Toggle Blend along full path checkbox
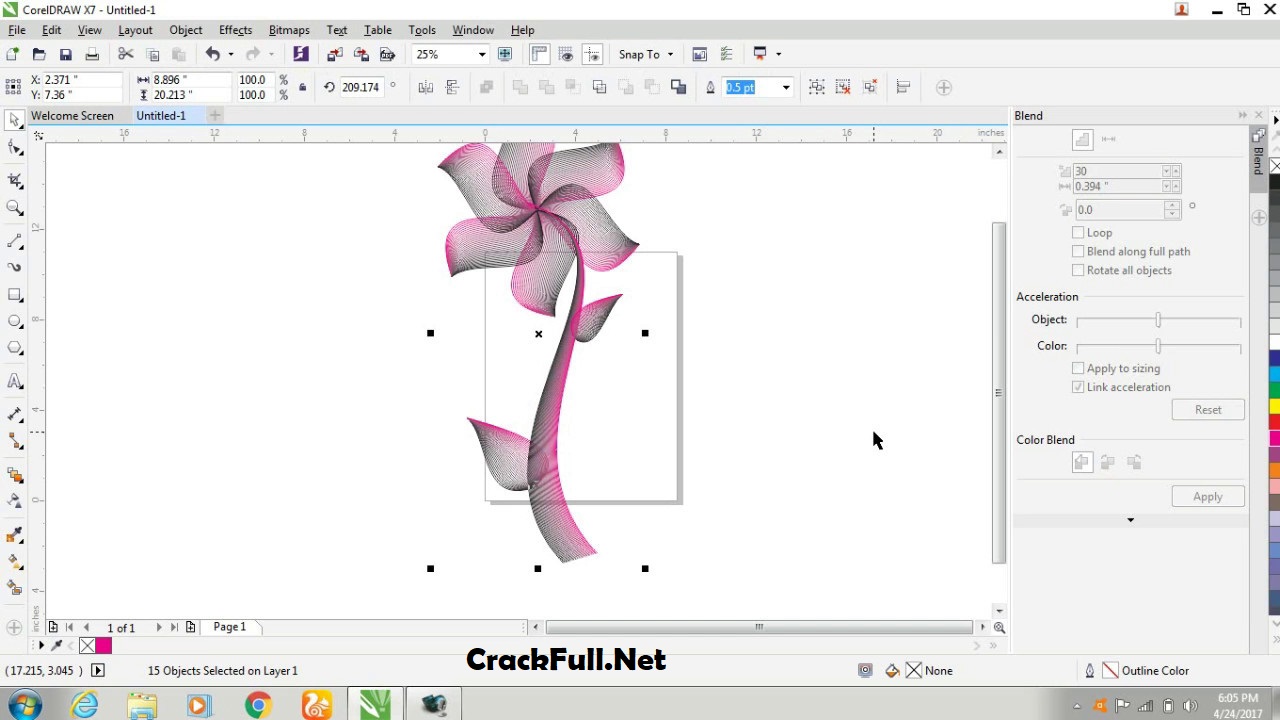This screenshot has height=720, width=1280. 1078,252
